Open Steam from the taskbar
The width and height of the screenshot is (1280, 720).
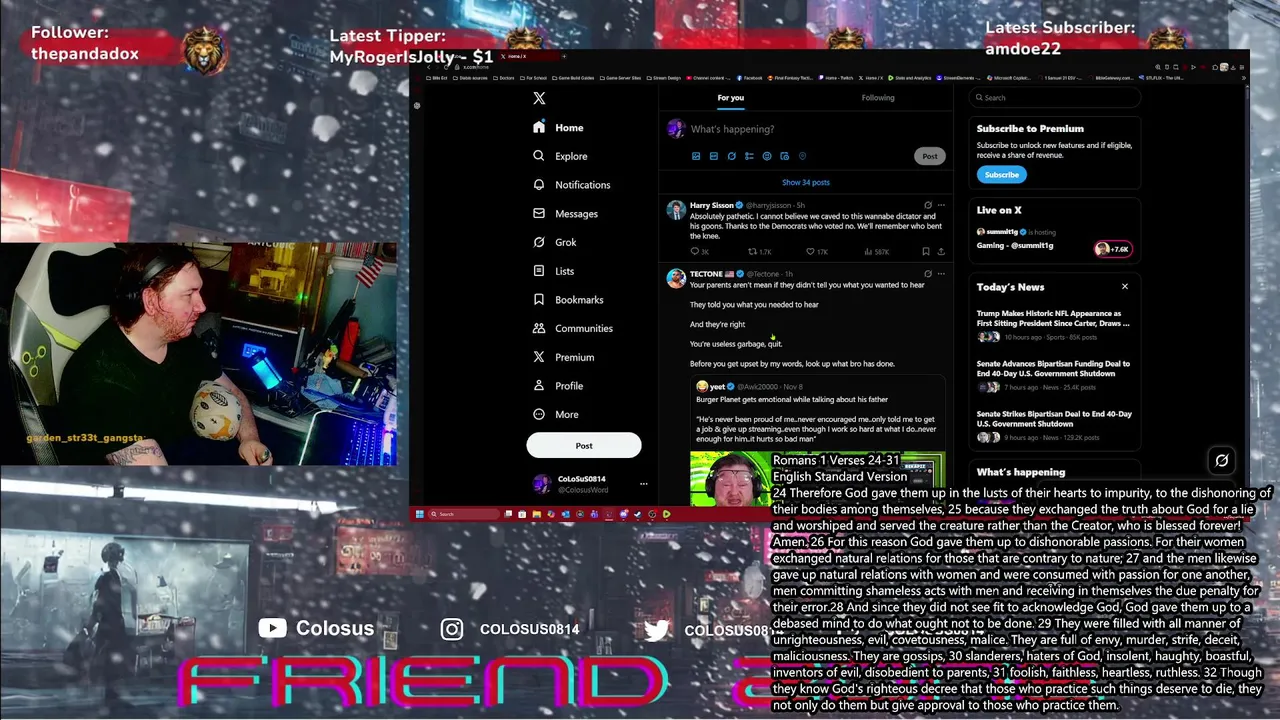pyautogui.click(x=637, y=514)
